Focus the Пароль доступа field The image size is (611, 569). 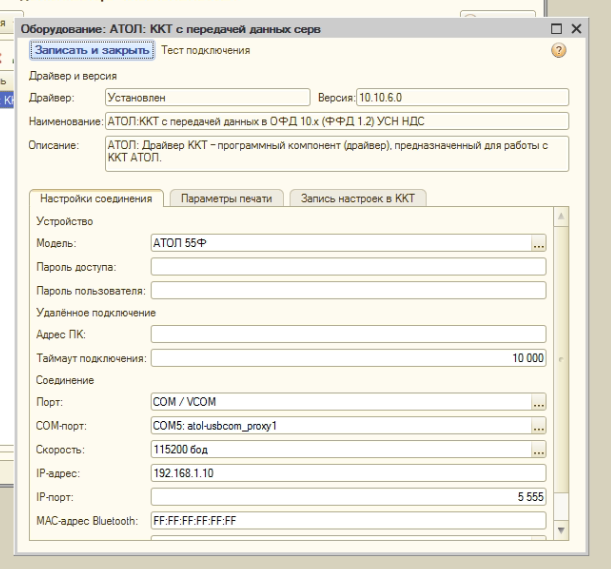[x=348, y=267]
